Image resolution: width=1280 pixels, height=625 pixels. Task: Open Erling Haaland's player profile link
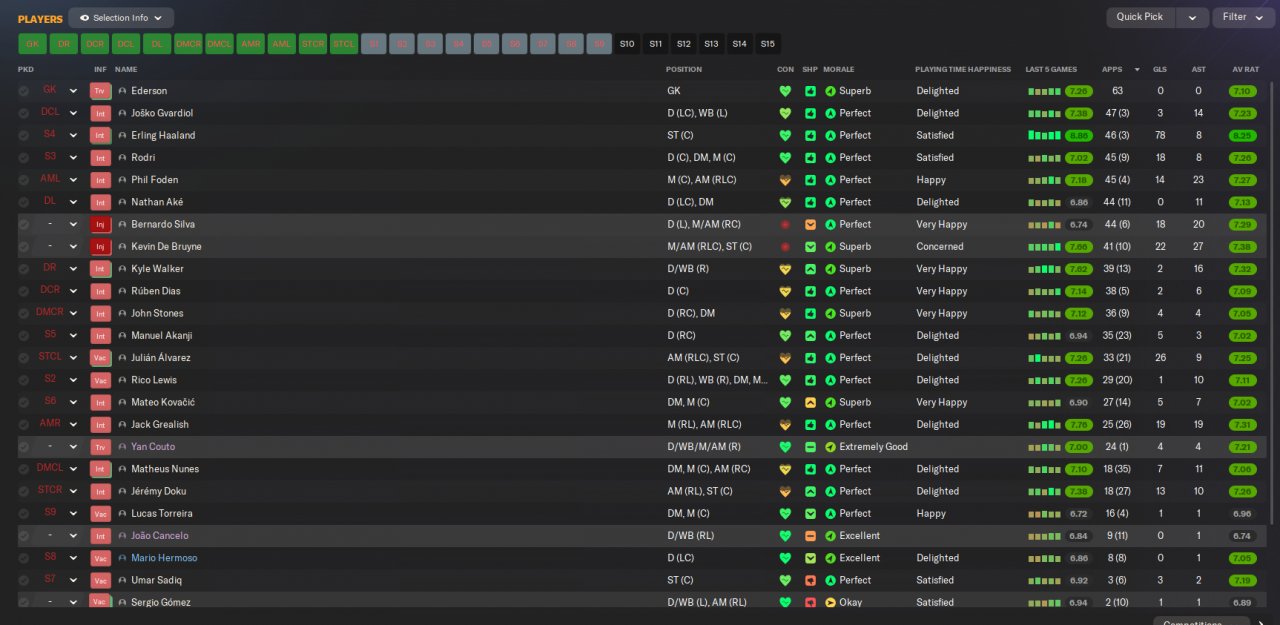[x=163, y=136]
